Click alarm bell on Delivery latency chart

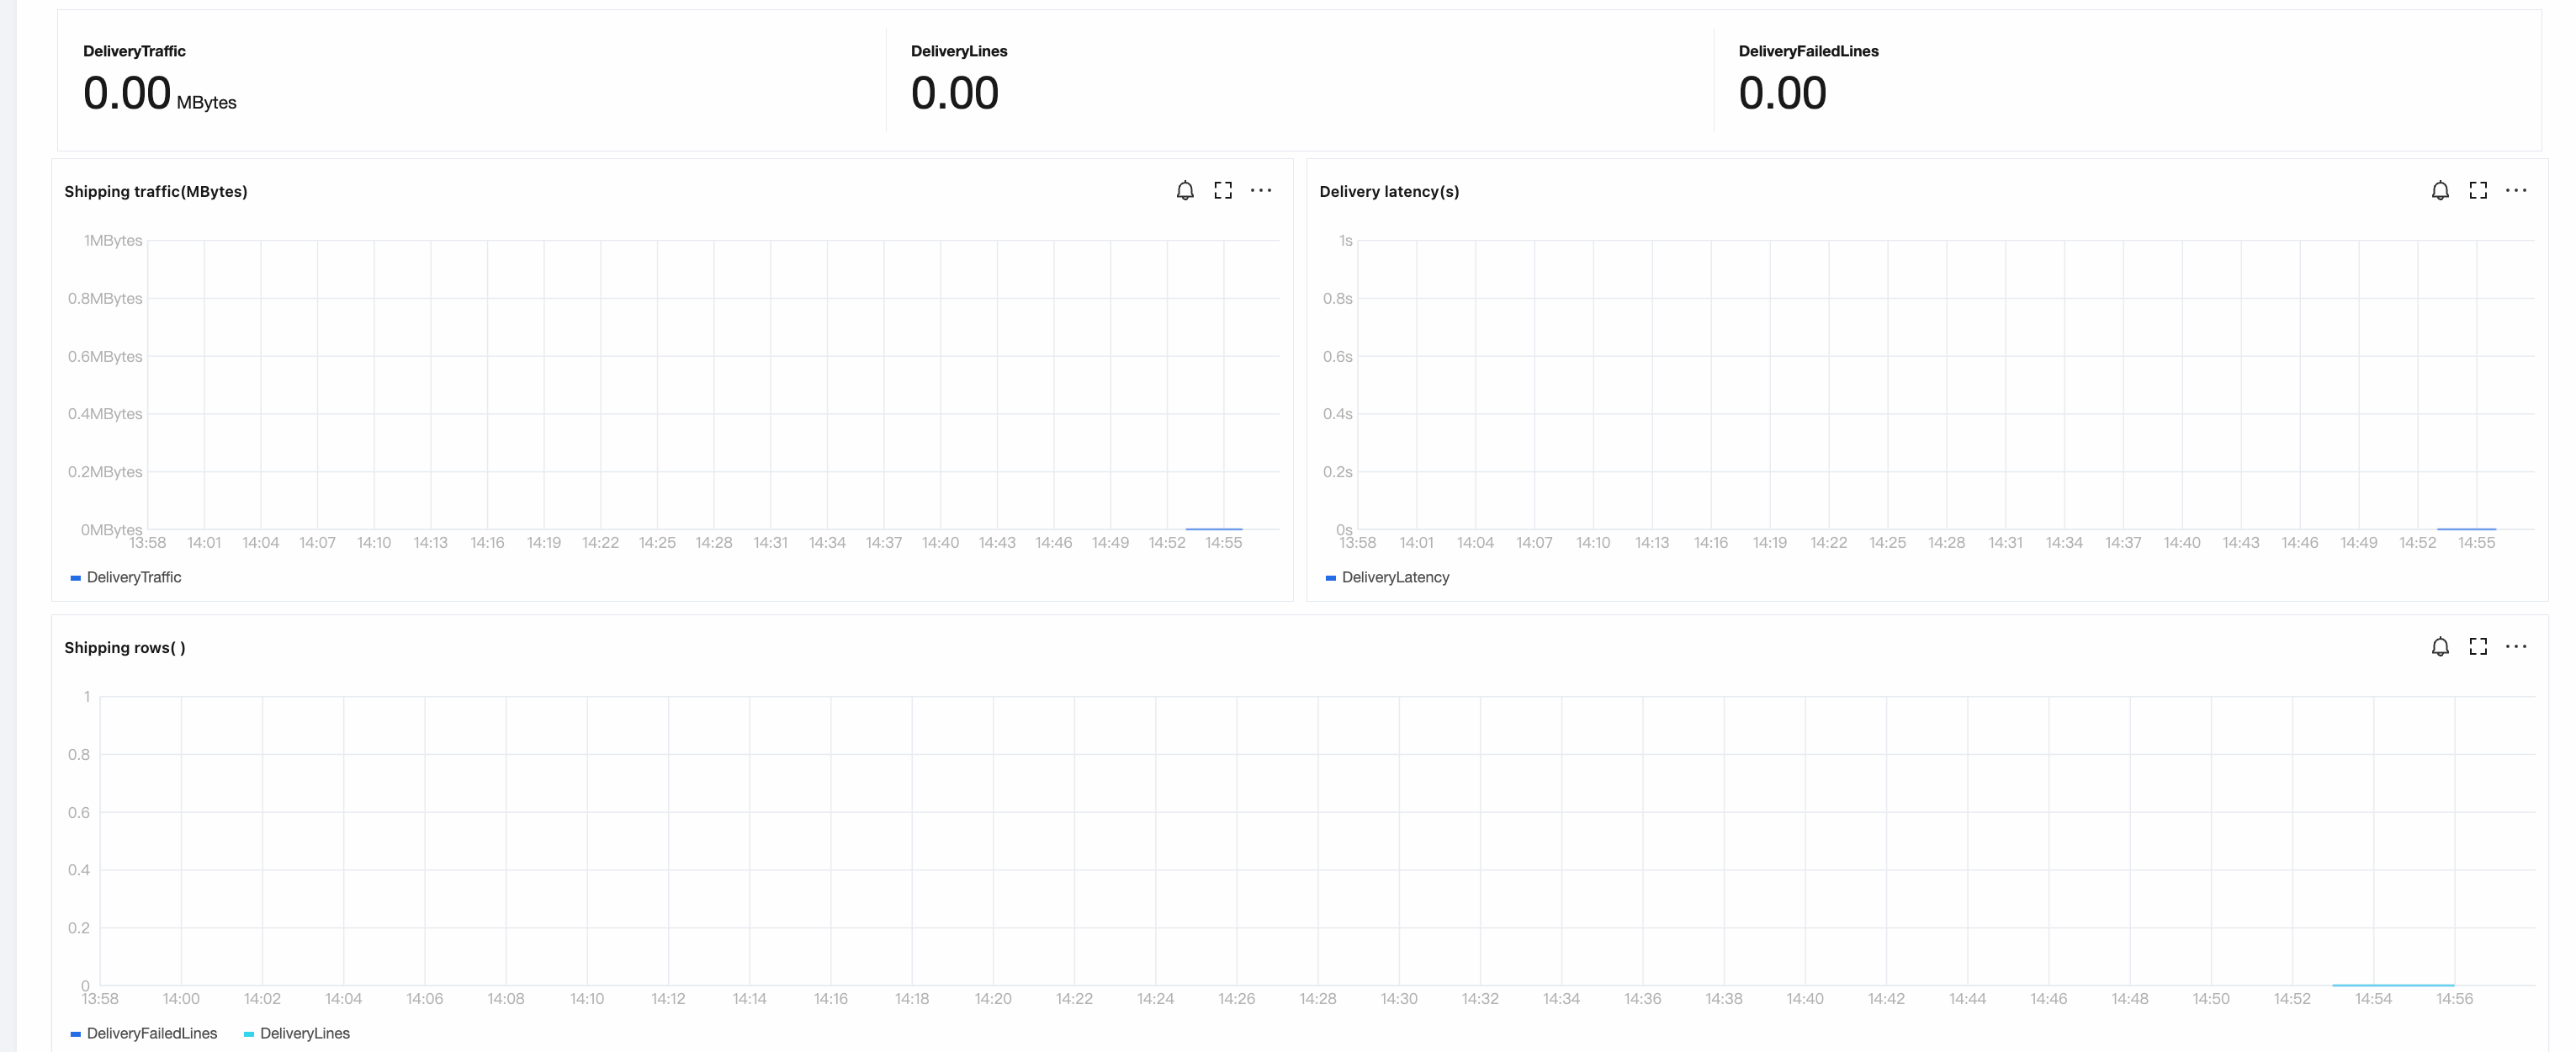pyautogui.click(x=2440, y=190)
